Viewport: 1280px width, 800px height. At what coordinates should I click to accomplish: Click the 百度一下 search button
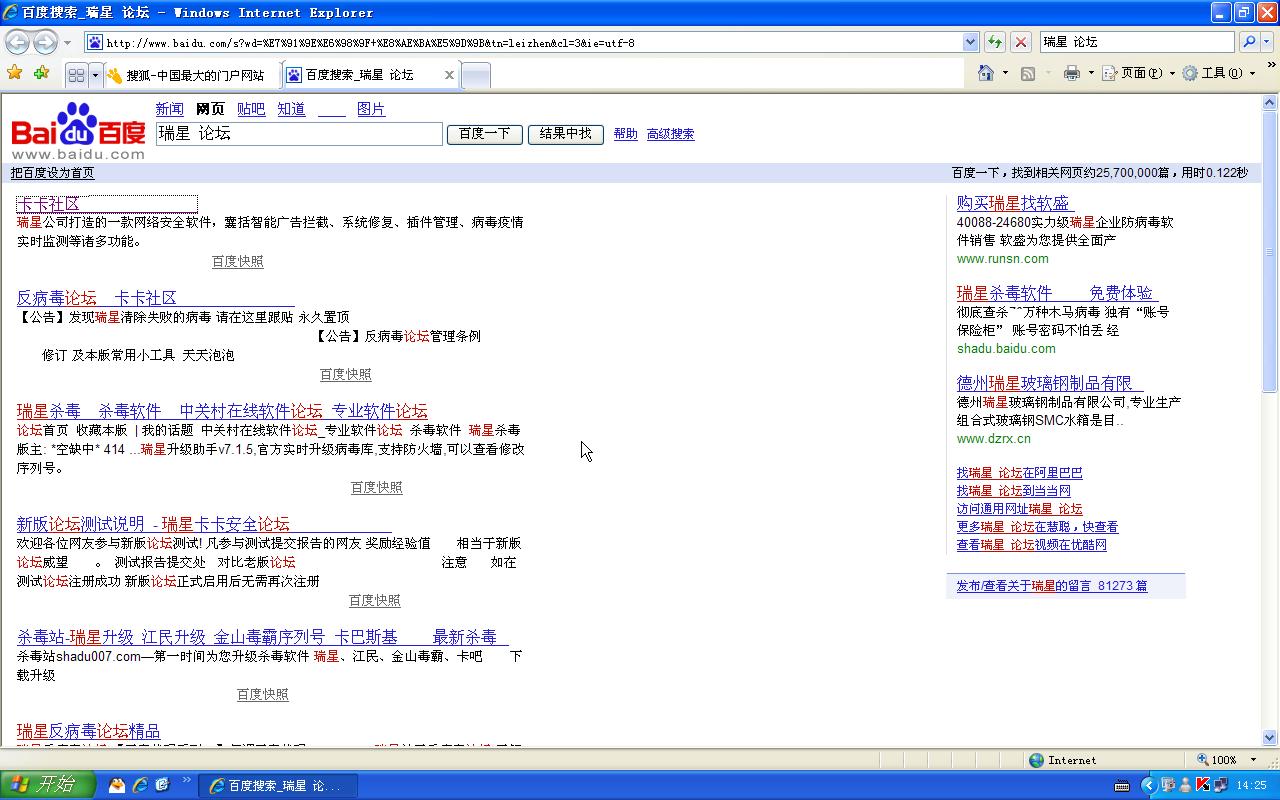[x=484, y=134]
